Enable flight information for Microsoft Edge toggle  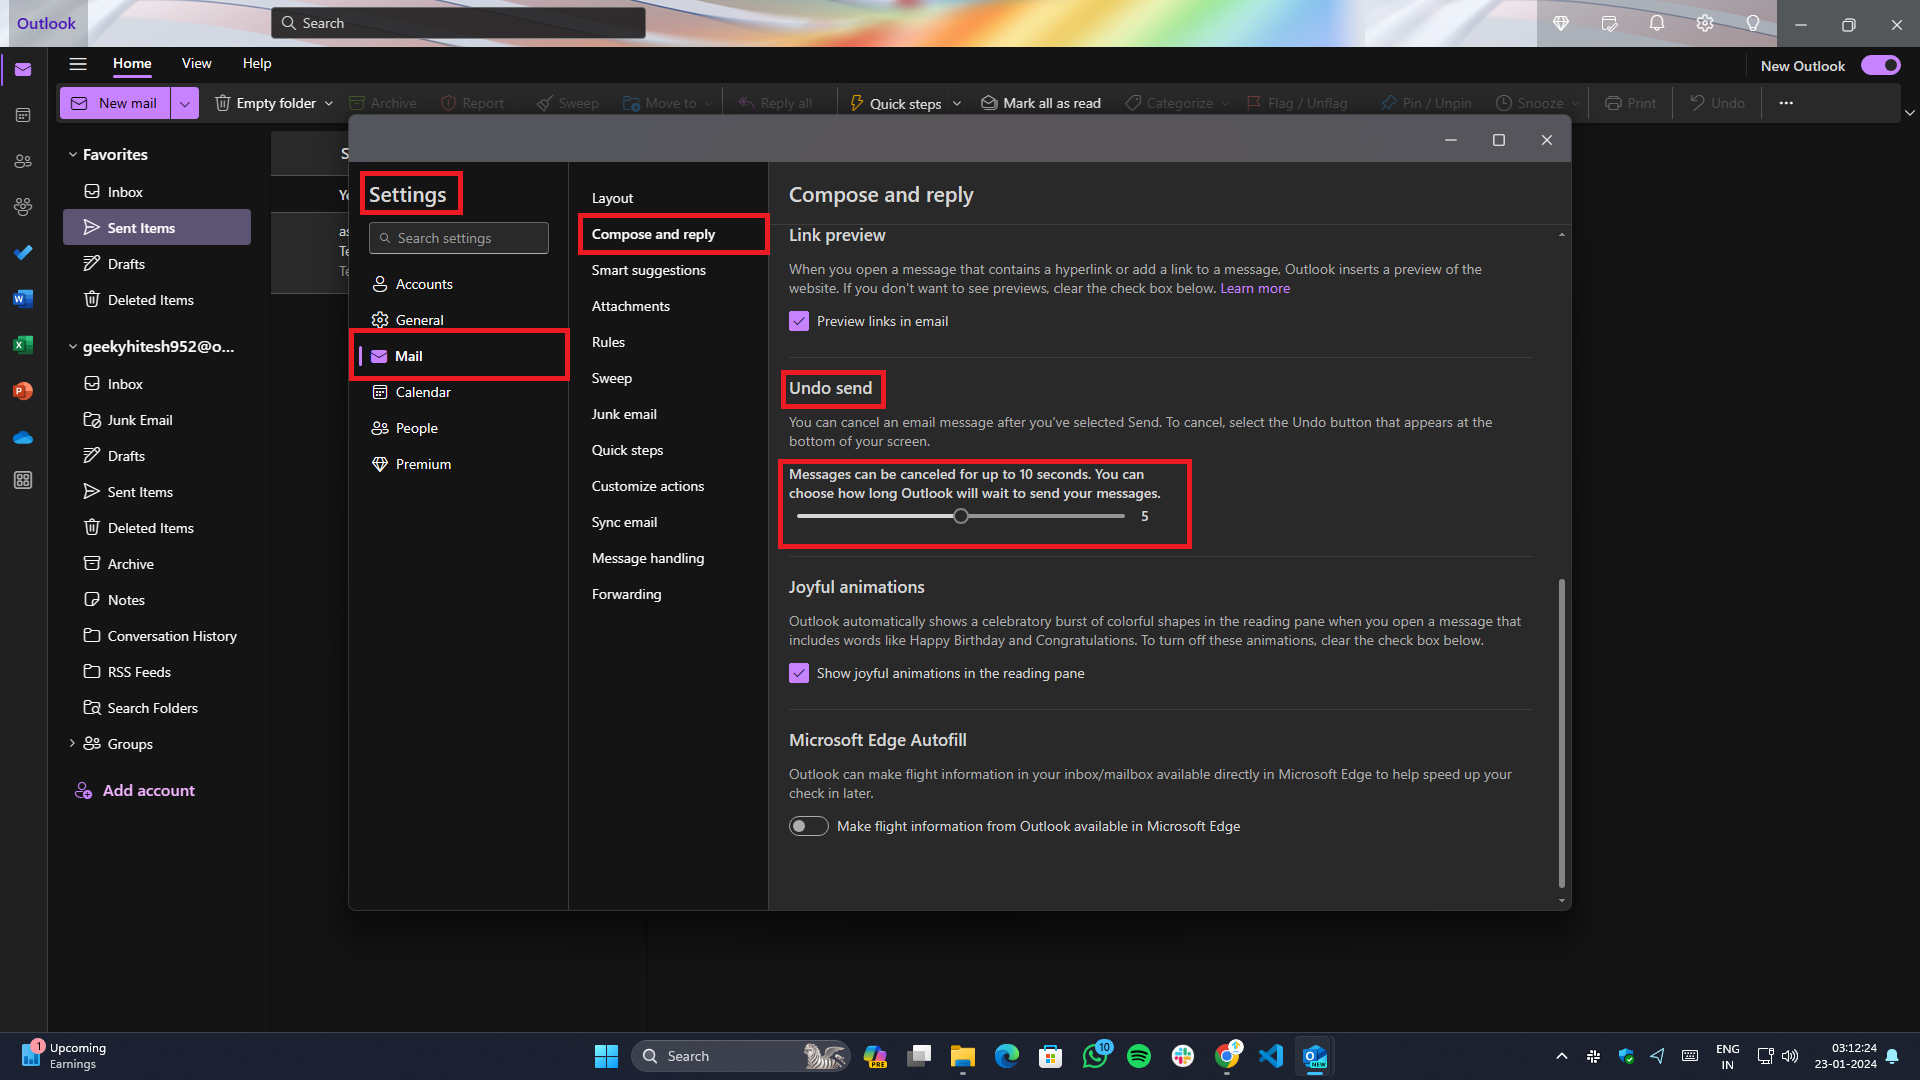point(808,826)
